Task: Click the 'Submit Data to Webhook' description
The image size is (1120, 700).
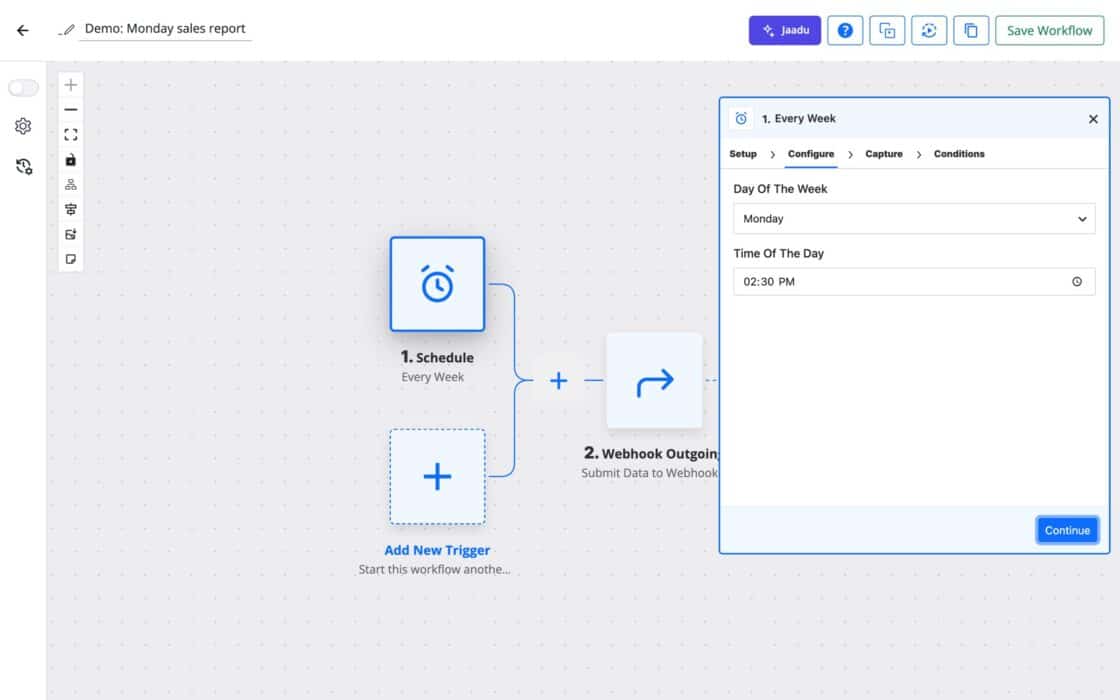Action: point(649,473)
